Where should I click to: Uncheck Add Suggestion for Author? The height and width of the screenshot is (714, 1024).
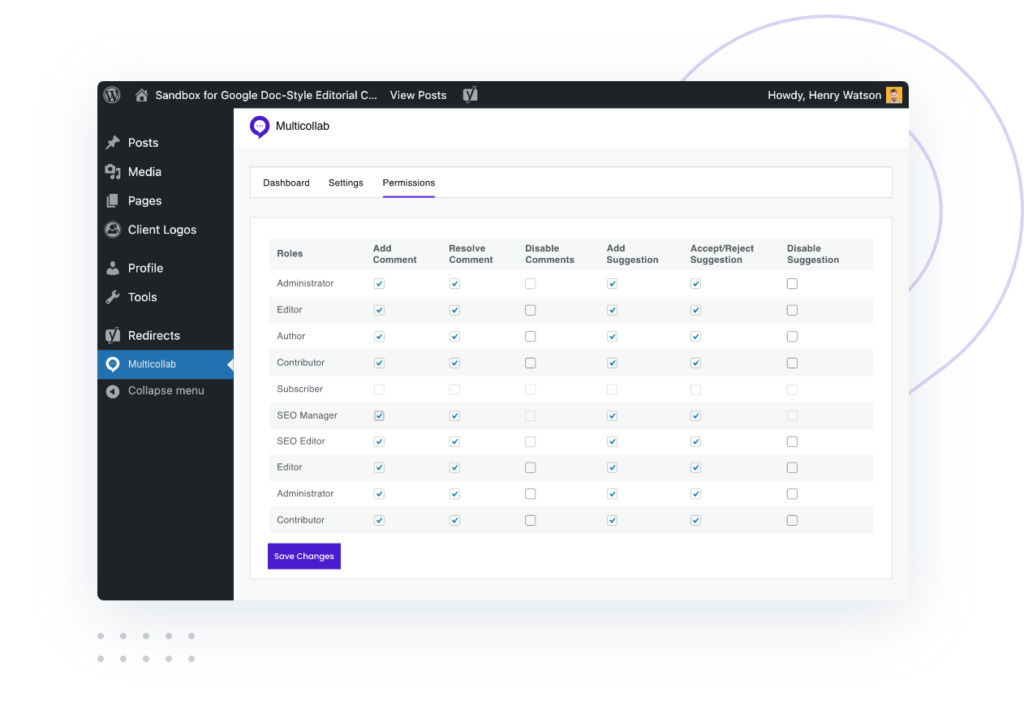pyautogui.click(x=612, y=336)
